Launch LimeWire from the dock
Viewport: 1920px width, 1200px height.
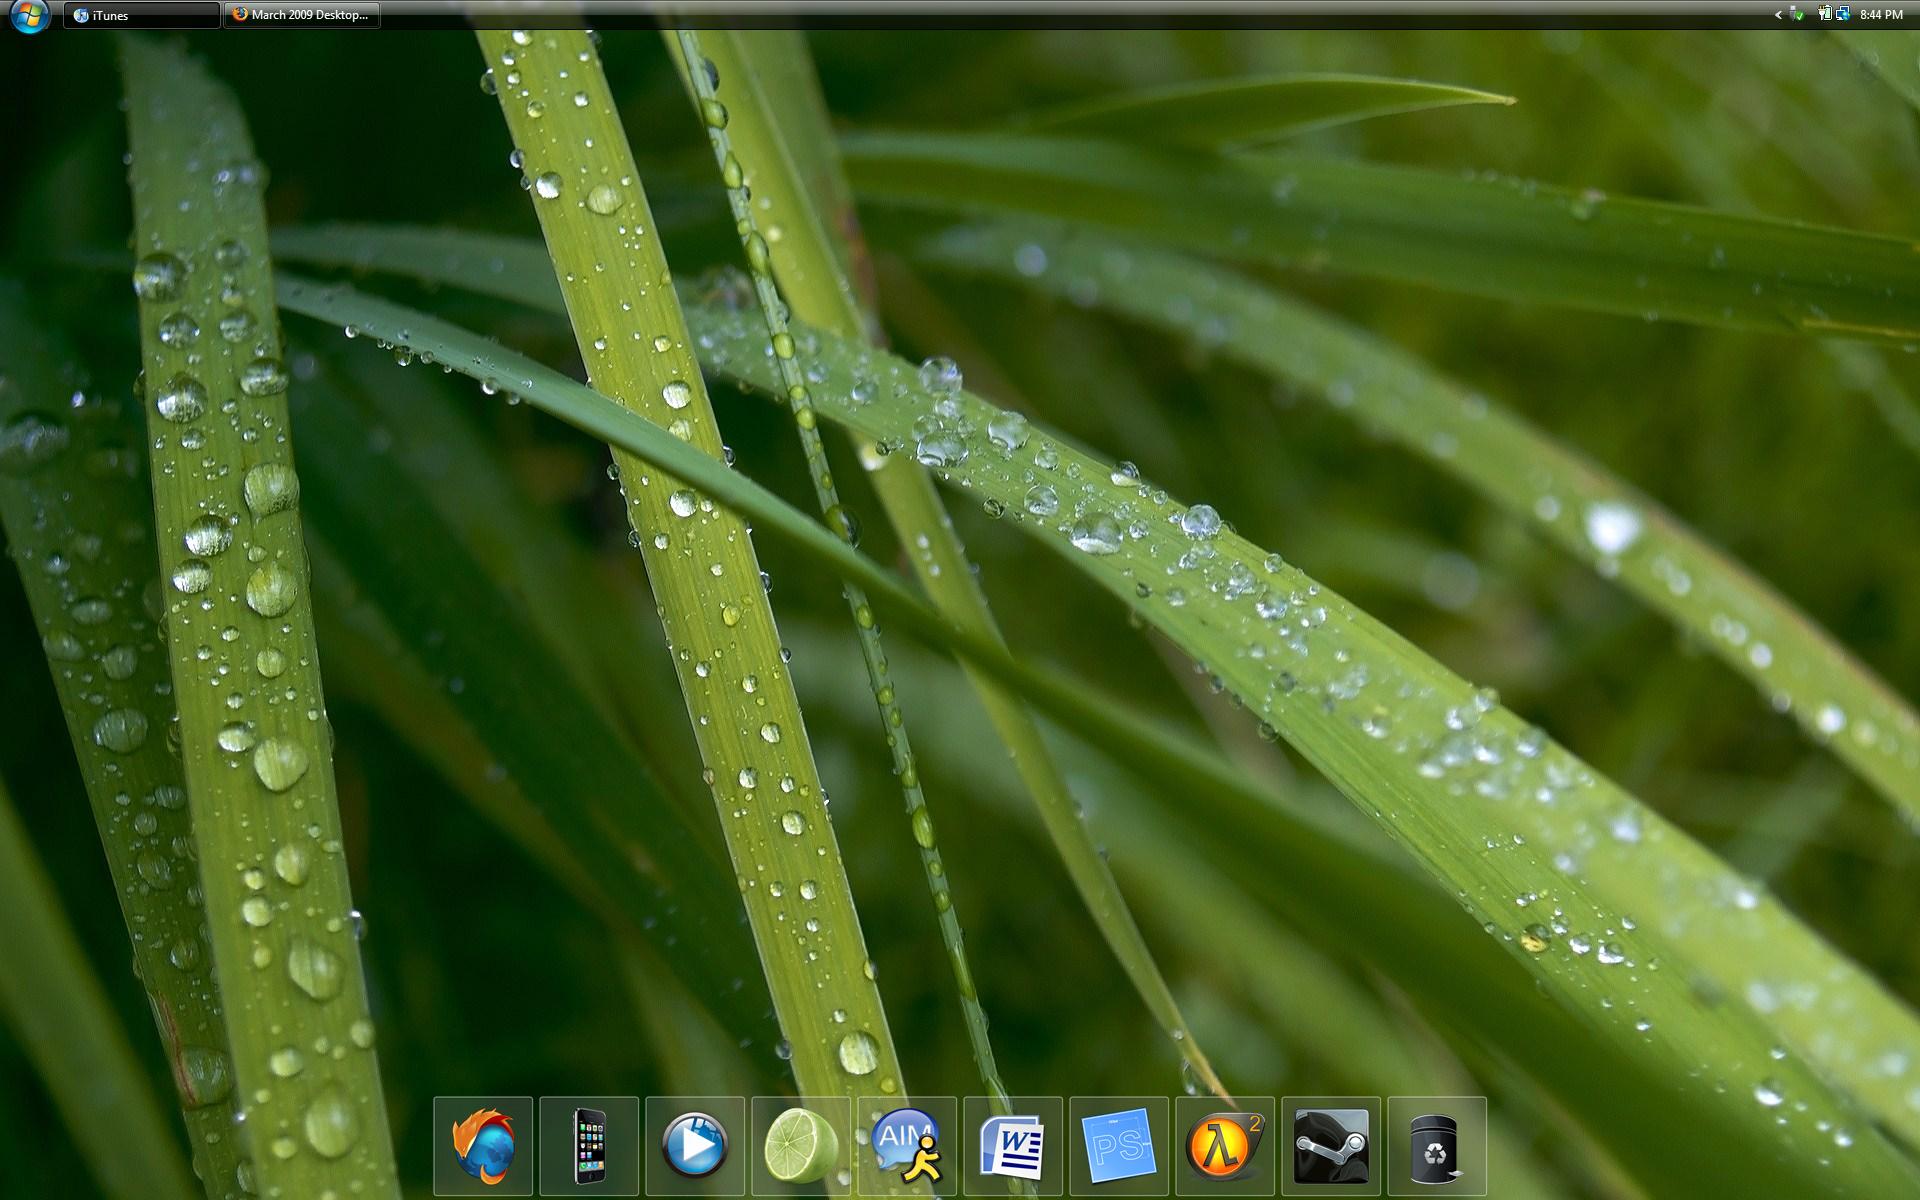pyautogui.click(x=801, y=1146)
